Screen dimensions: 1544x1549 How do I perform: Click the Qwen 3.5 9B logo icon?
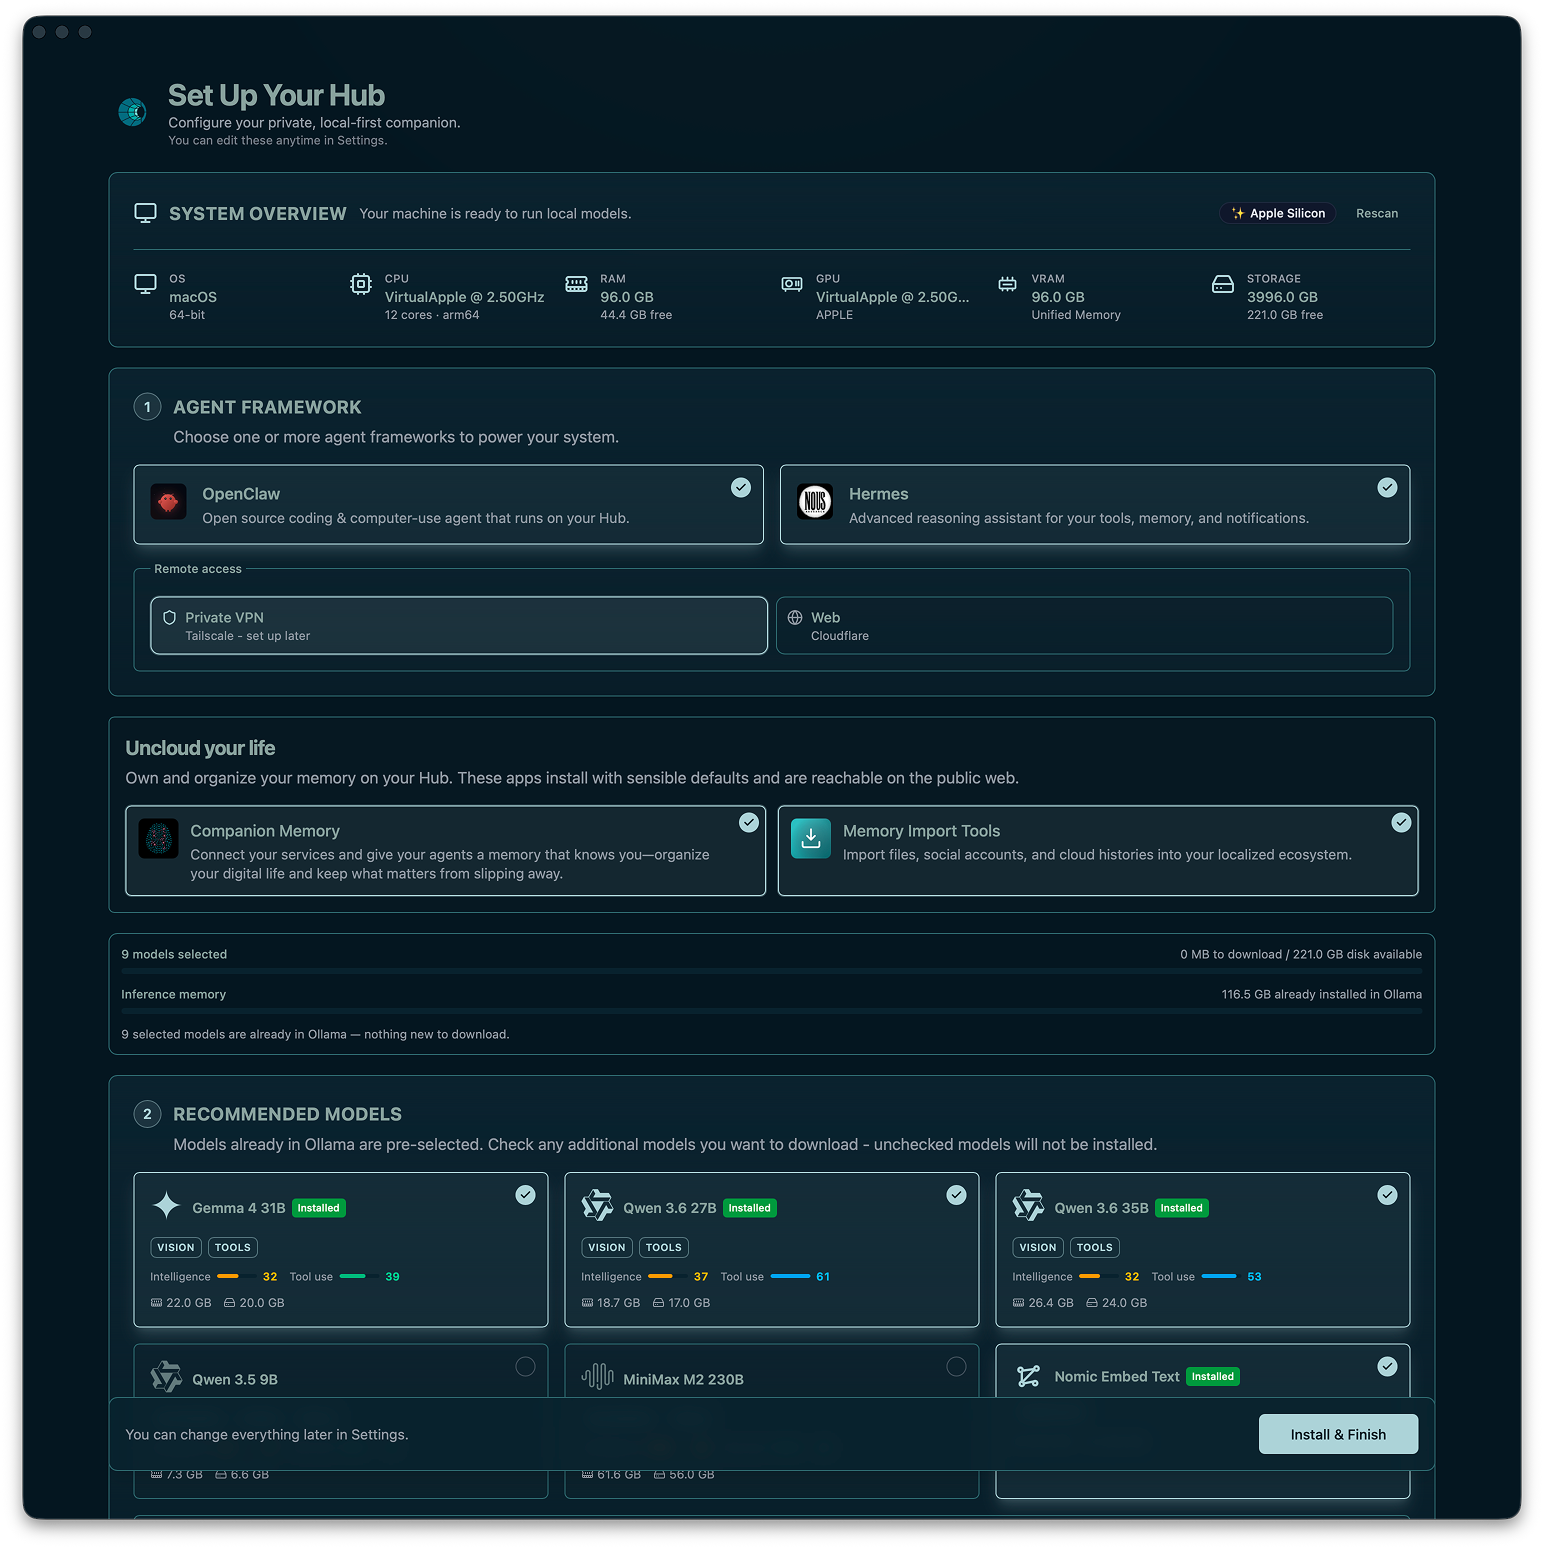pos(166,1377)
